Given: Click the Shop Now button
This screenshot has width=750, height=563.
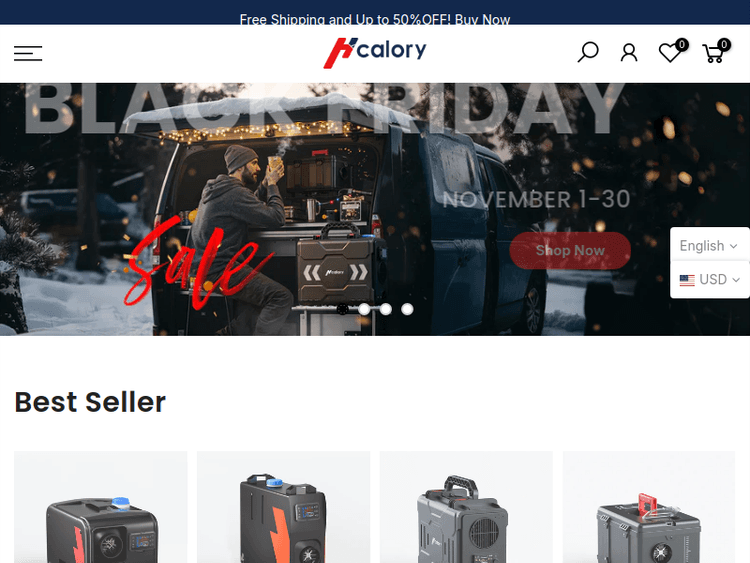Looking at the screenshot, I should pyautogui.click(x=570, y=251).
